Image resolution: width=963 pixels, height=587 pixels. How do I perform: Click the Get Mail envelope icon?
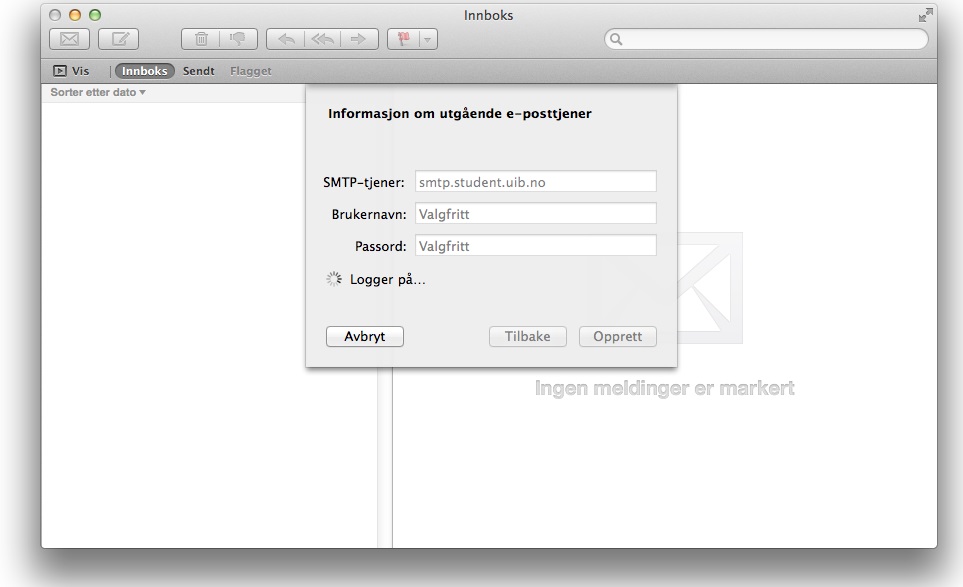coord(69,40)
